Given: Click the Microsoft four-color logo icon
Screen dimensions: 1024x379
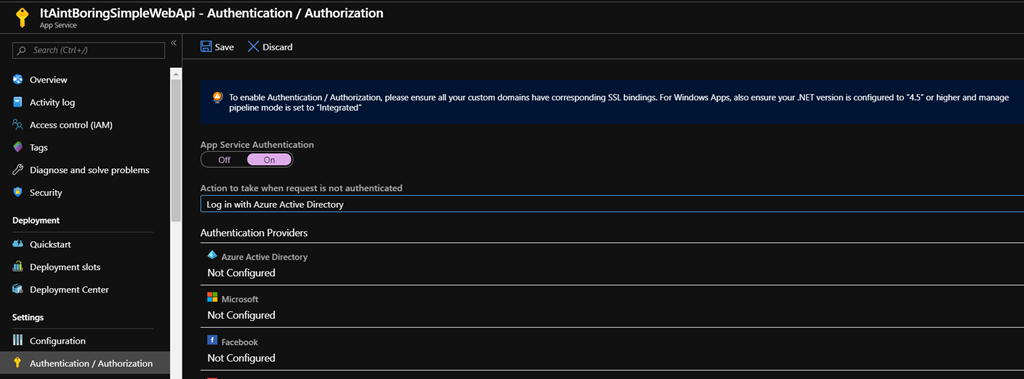Looking at the screenshot, I should point(212,298).
